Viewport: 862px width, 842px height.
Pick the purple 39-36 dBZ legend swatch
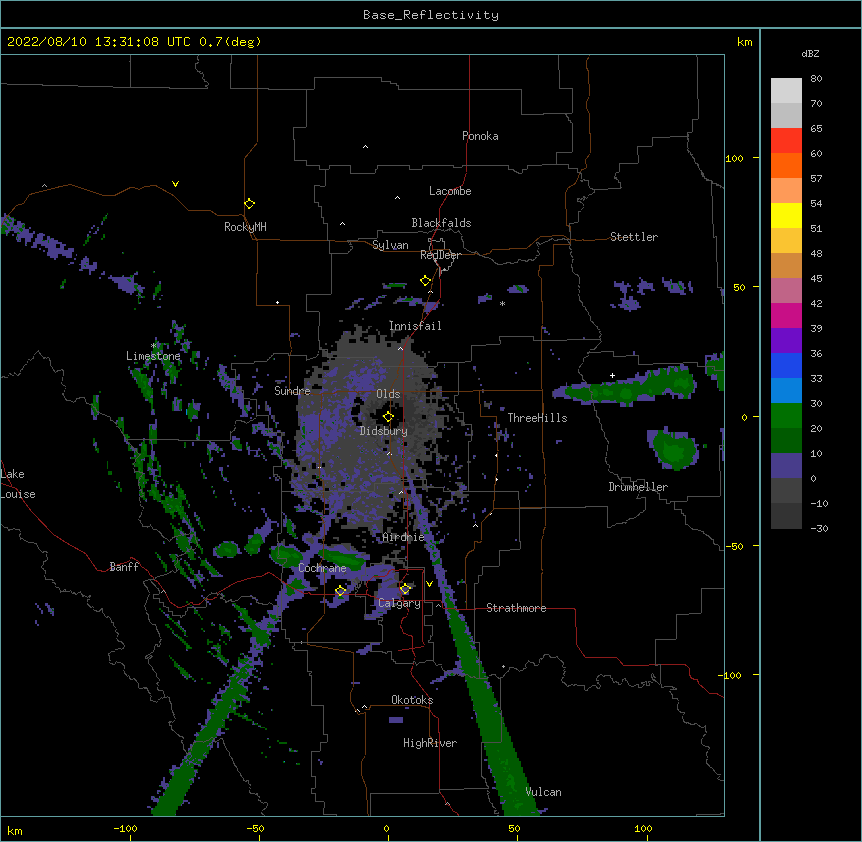coord(786,341)
